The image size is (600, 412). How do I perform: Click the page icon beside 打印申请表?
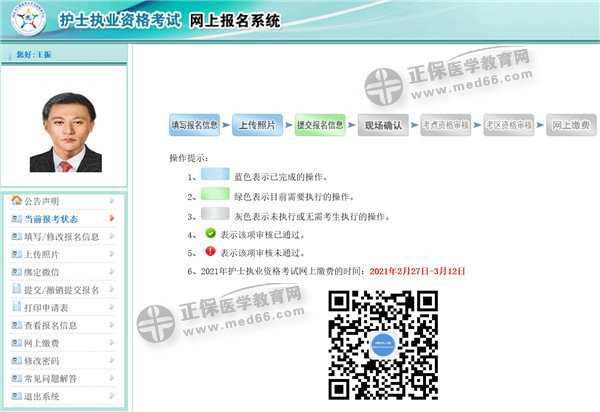(16, 308)
